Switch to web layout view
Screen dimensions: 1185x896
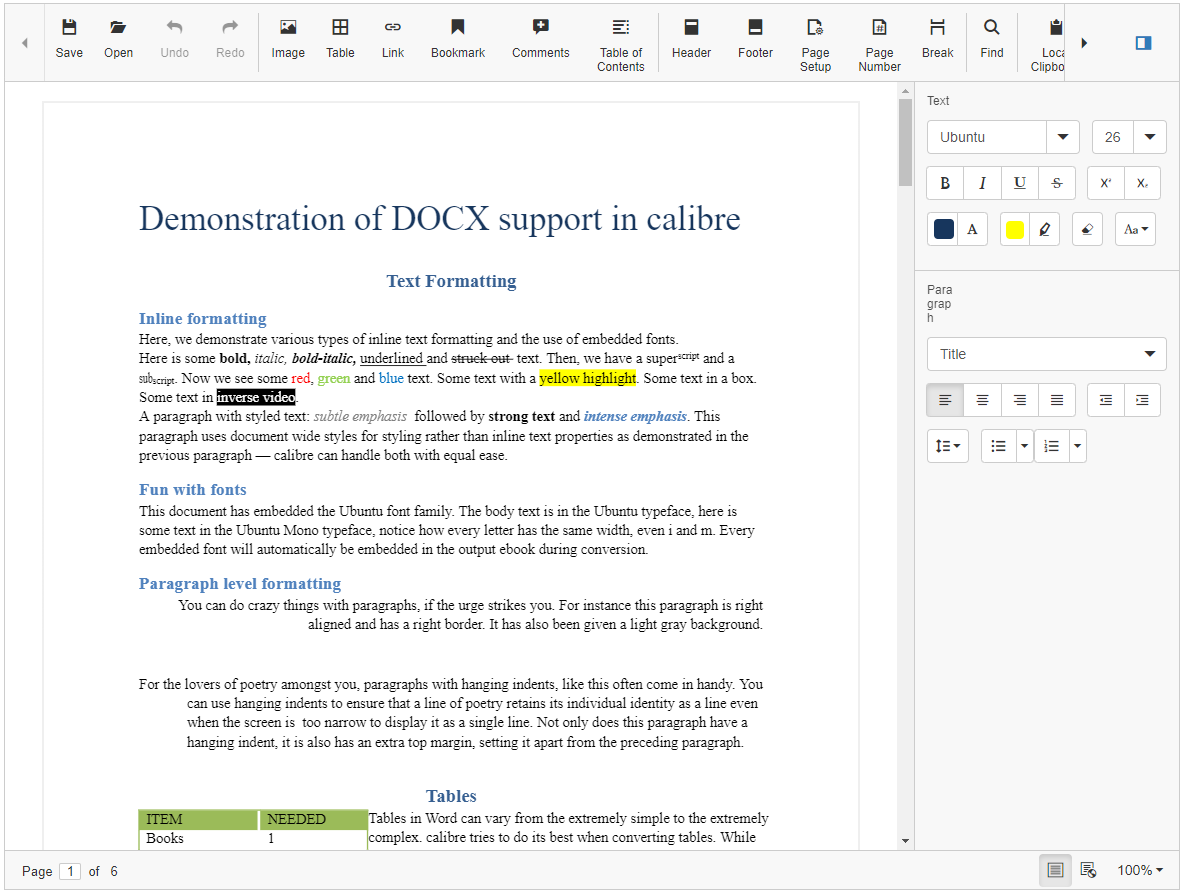click(x=1088, y=870)
